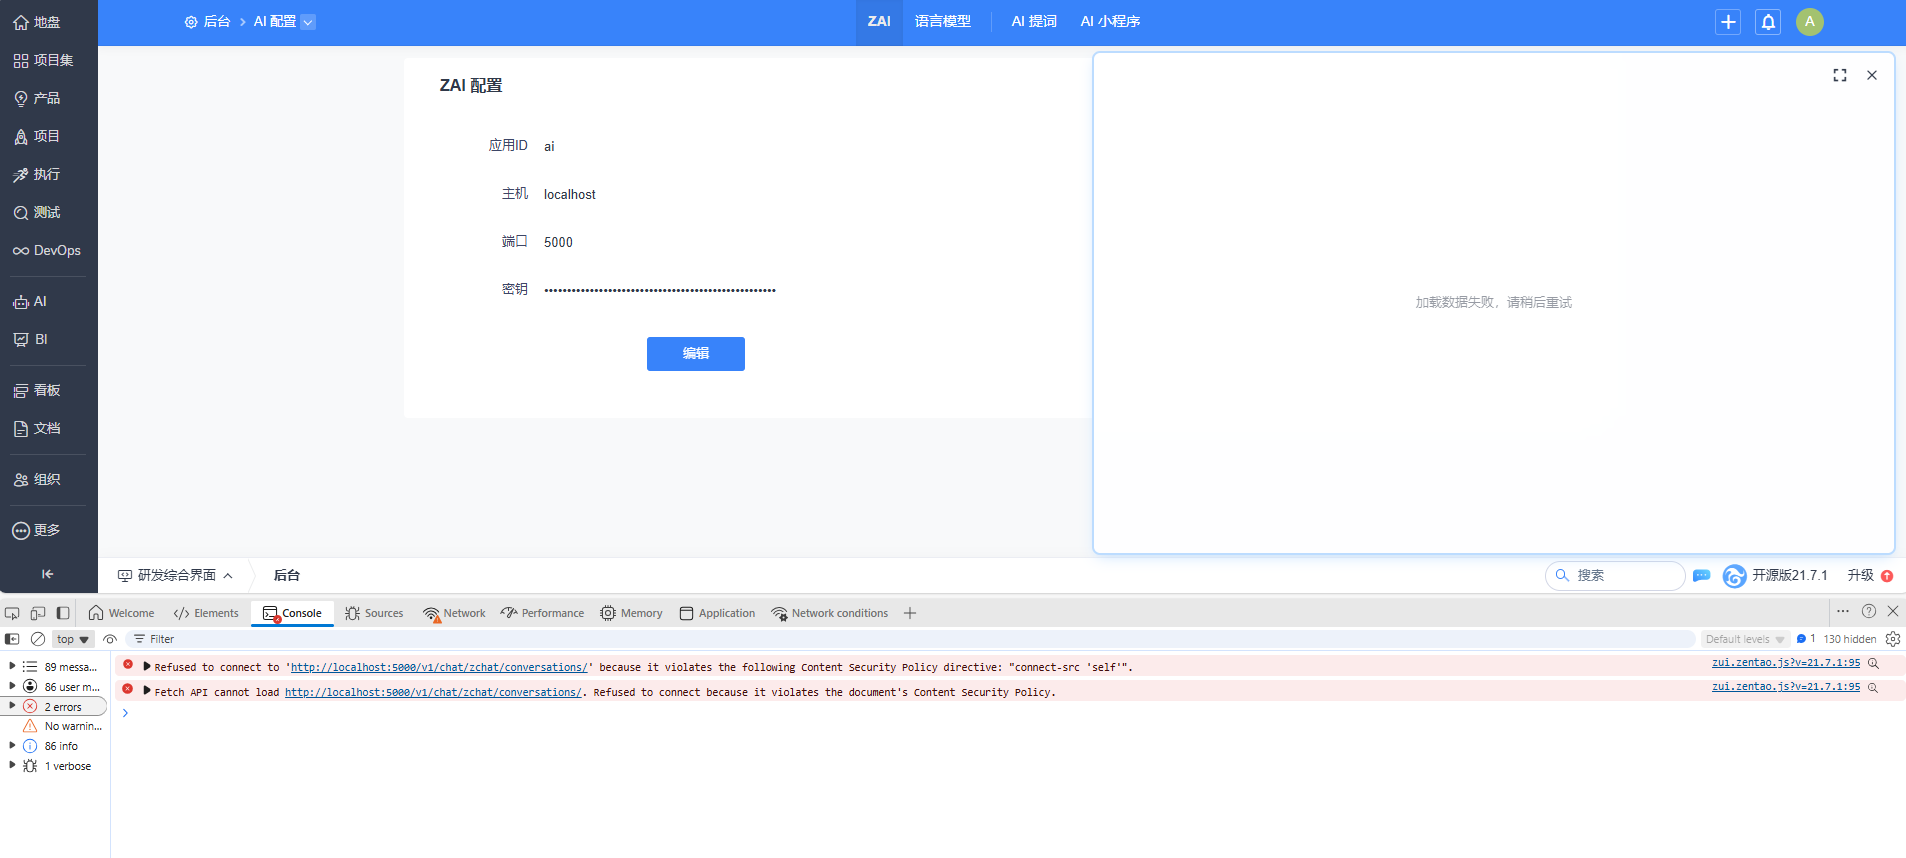Switch to the AI 小程序 tab

pyautogui.click(x=1110, y=22)
